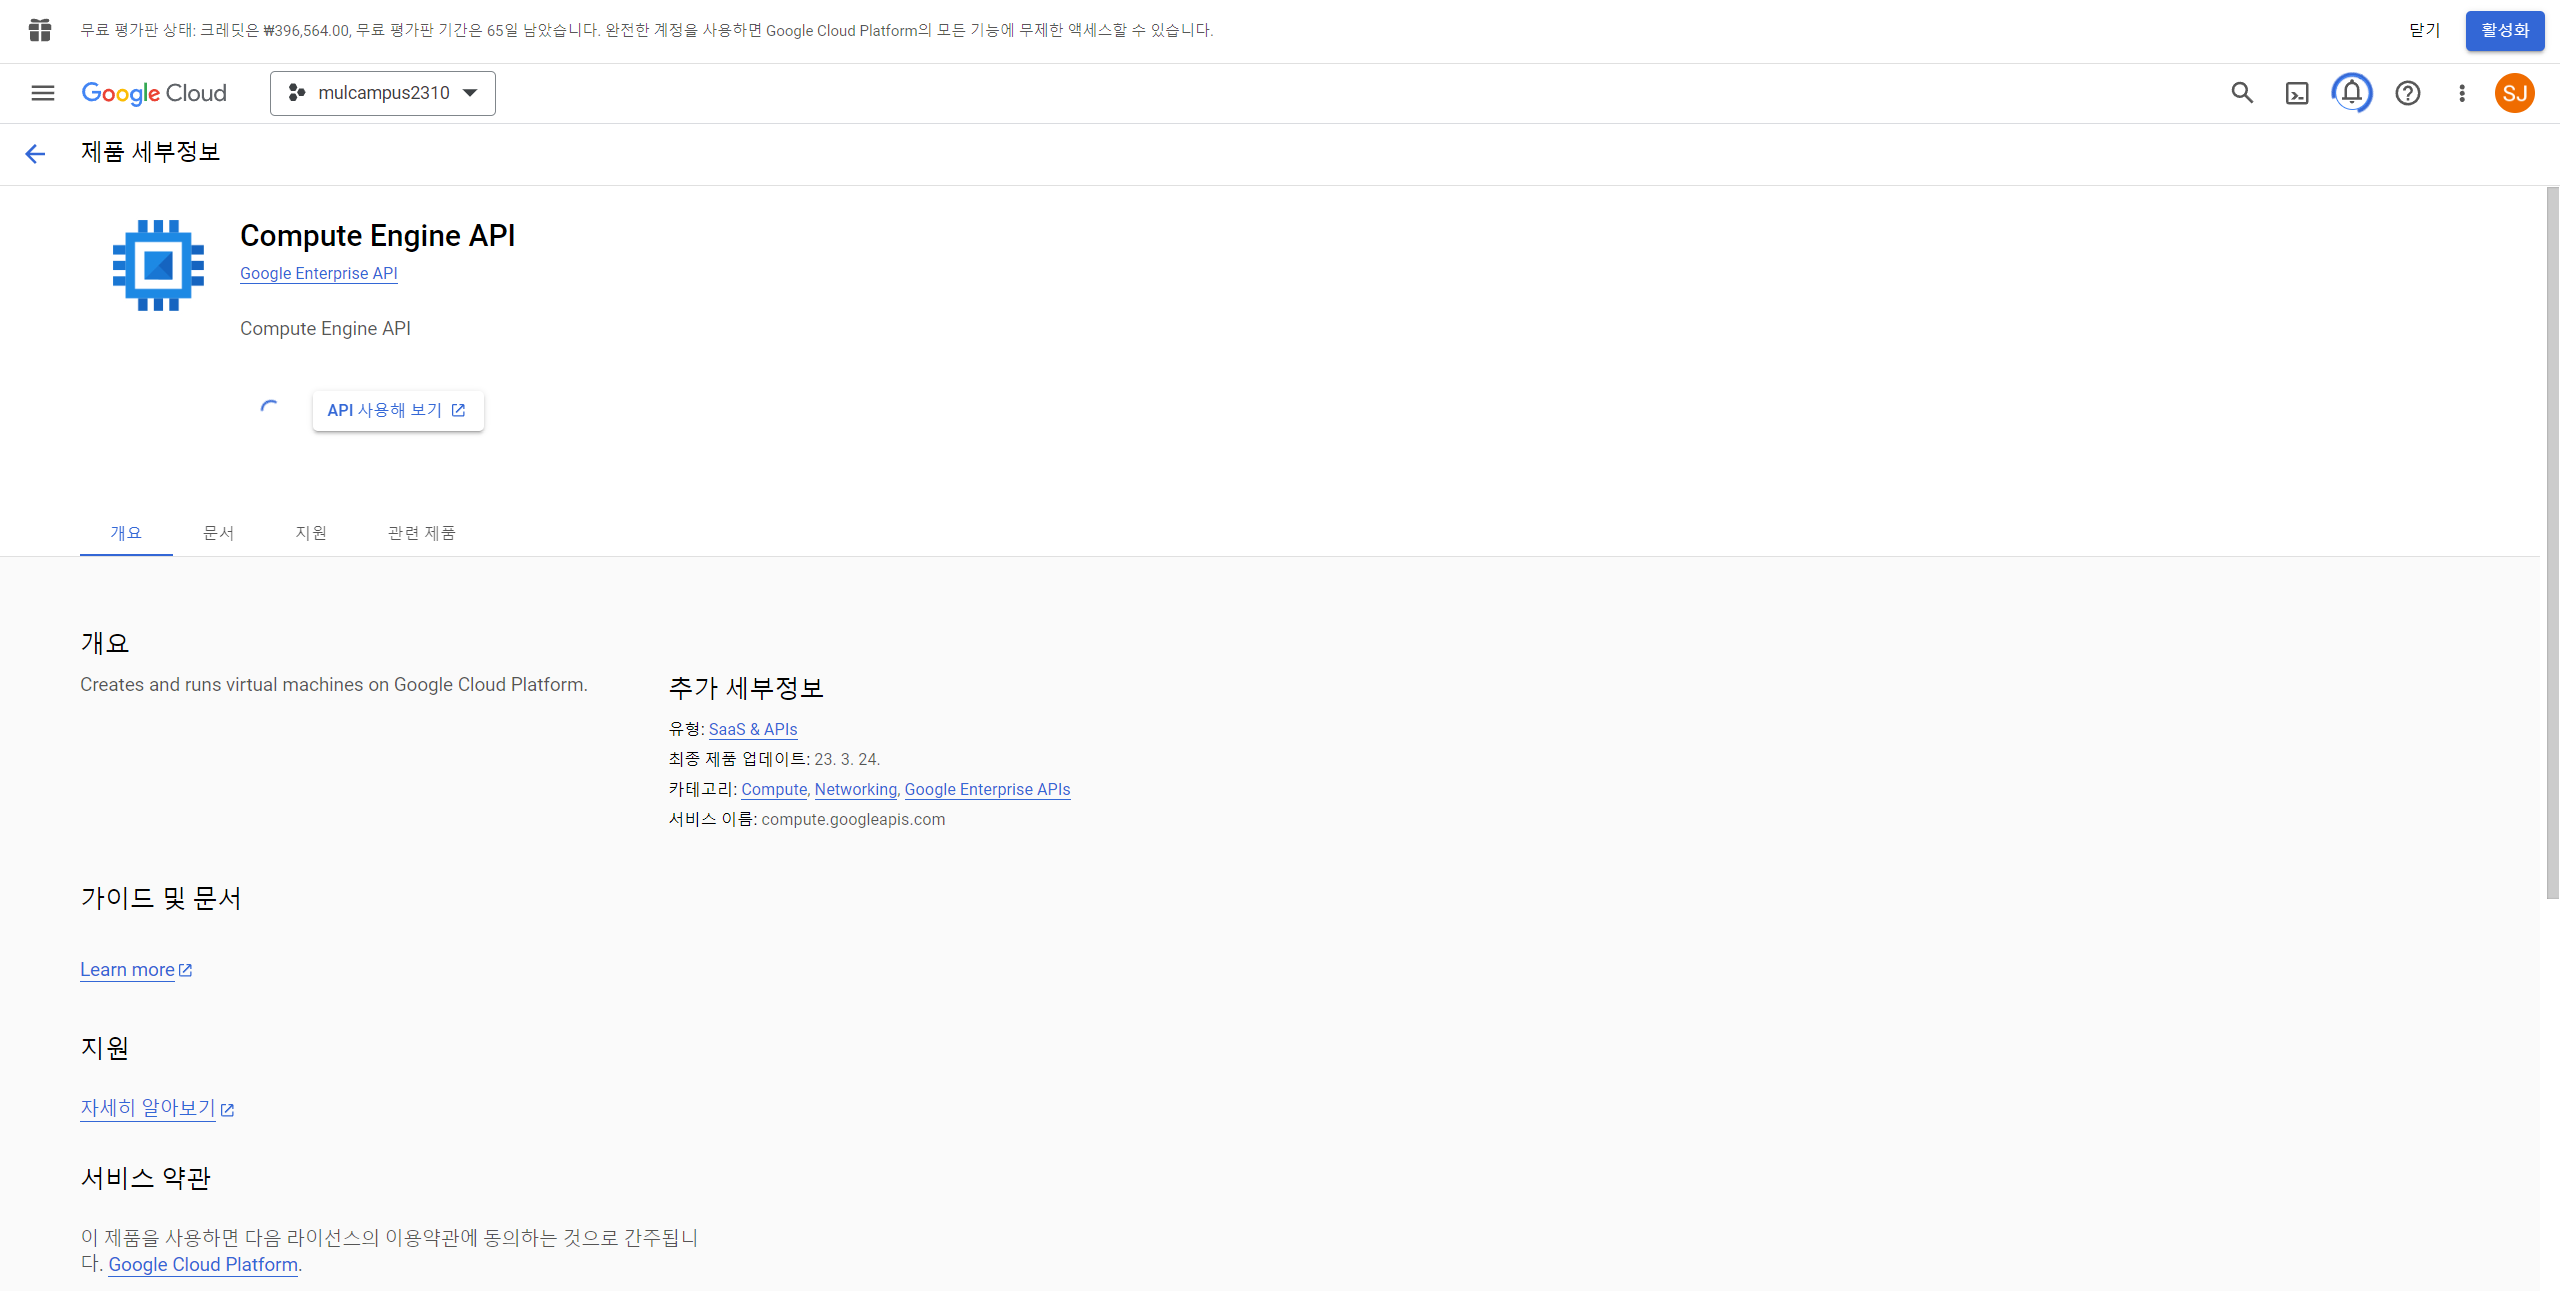Click the gift icon in free trial banner
Screen dimensions: 2560x1291
pos(40,30)
